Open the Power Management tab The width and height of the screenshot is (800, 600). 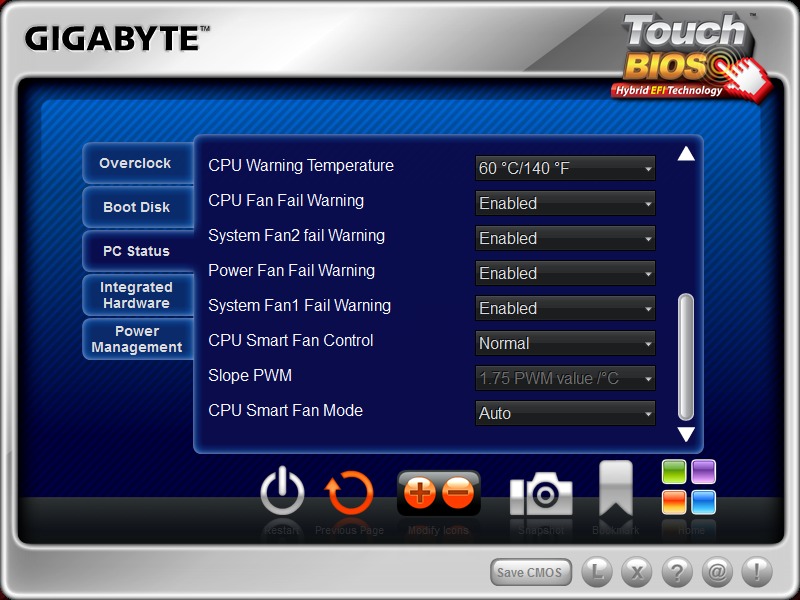pos(138,339)
